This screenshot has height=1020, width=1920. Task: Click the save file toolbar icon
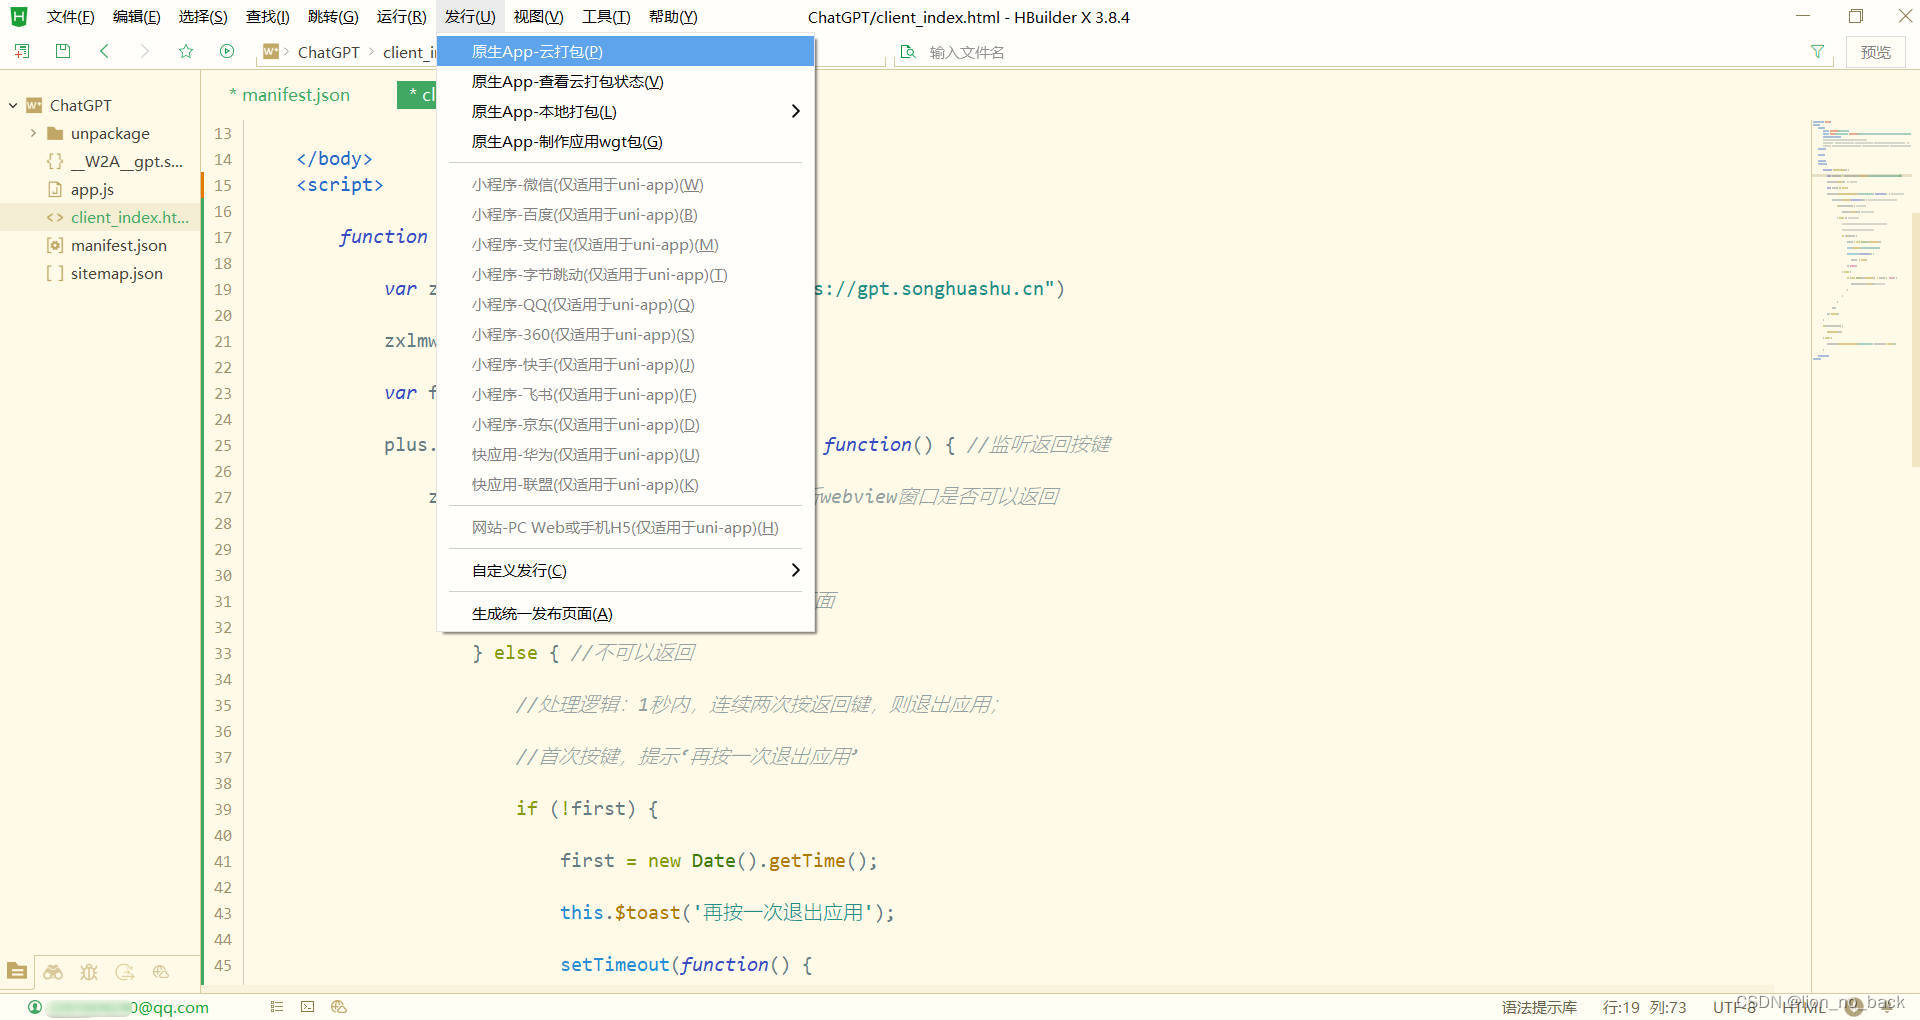pos(63,51)
